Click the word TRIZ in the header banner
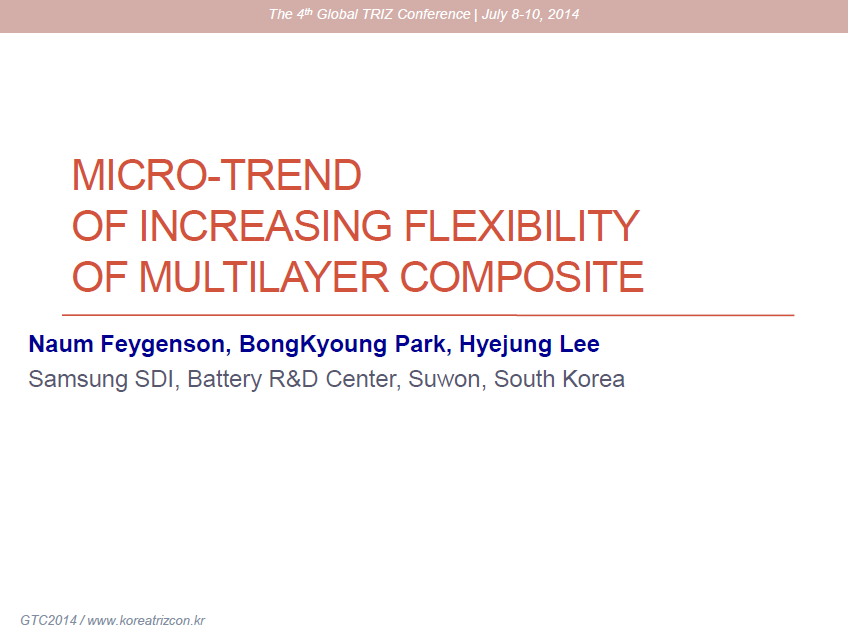 pyautogui.click(x=385, y=15)
